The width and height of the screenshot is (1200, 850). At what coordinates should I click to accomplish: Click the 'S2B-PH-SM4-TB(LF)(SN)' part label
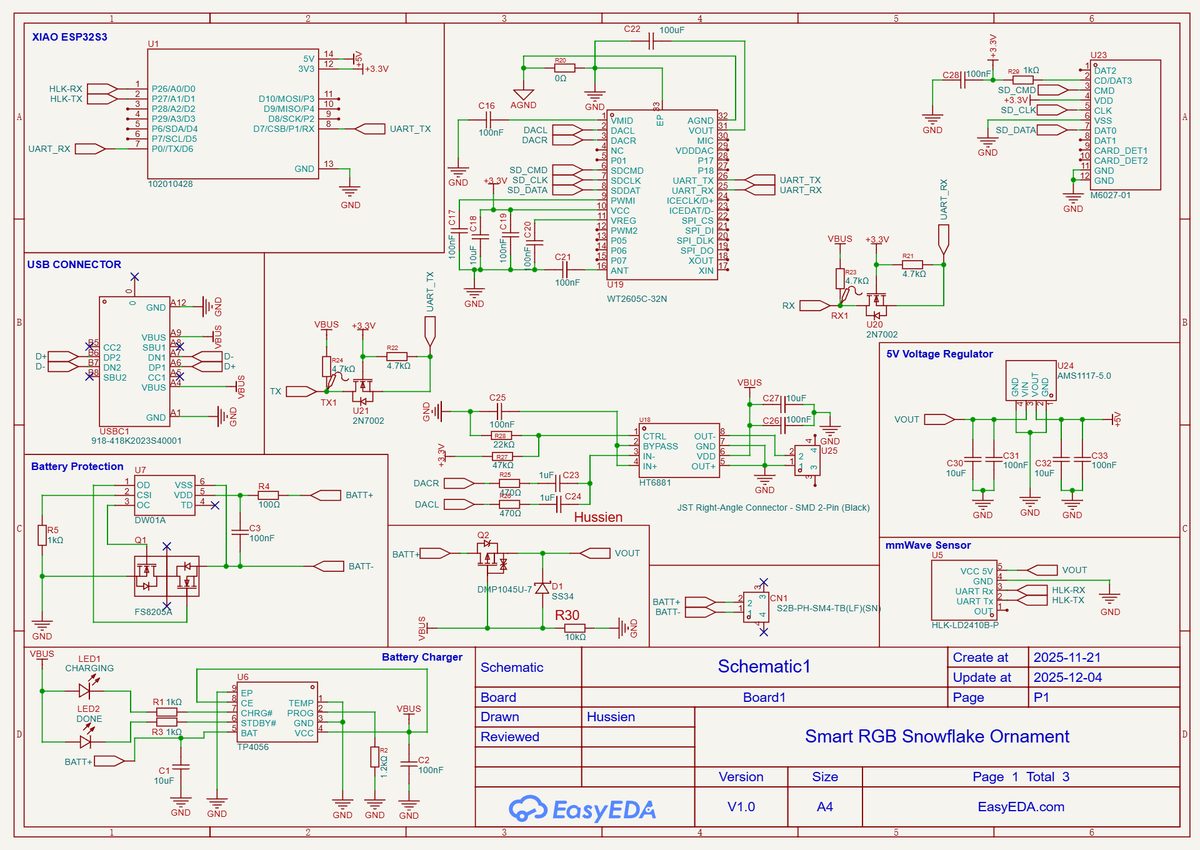pos(827,608)
